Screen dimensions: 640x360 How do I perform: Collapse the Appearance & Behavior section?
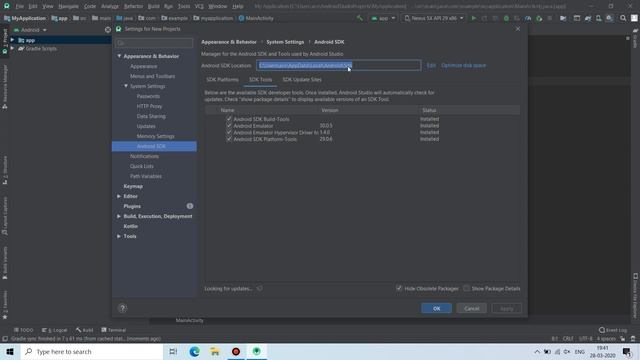pos(119,56)
